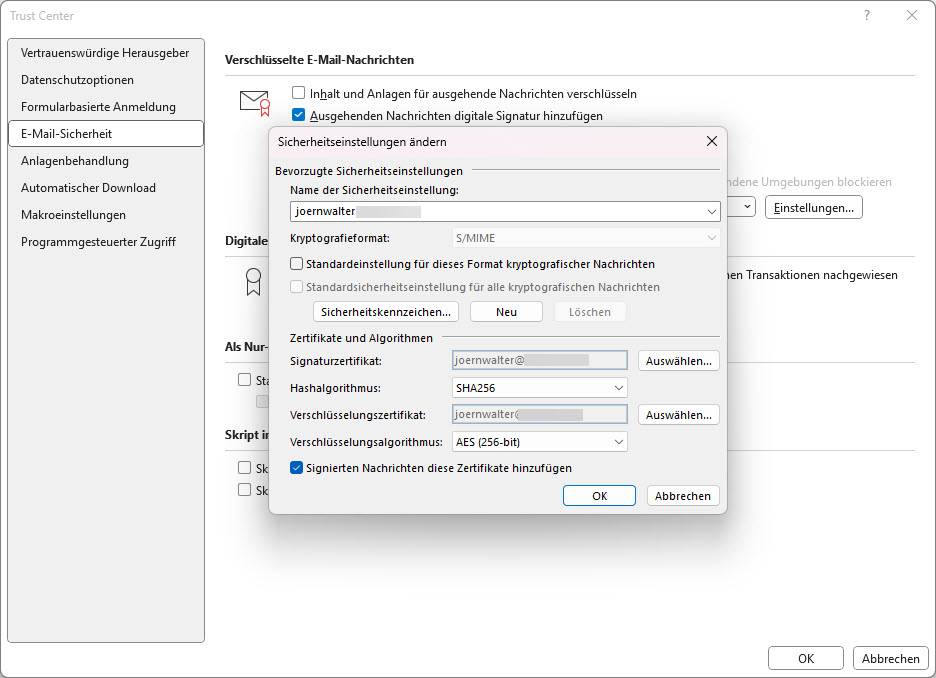Click Auswählen next to Signaturzertifikat
The image size is (936, 678).
click(x=679, y=361)
